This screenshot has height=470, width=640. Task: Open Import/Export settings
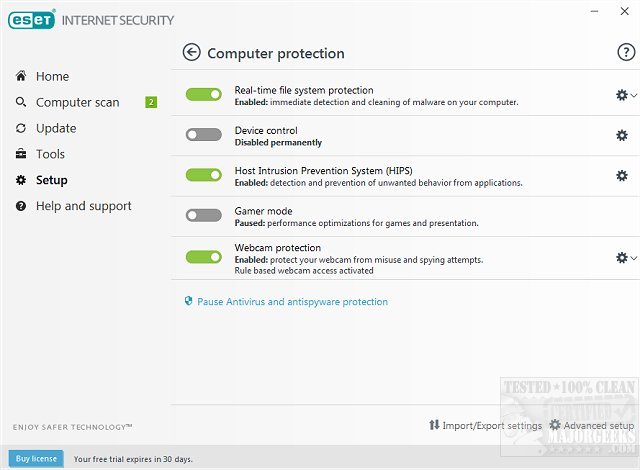(x=485, y=425)
